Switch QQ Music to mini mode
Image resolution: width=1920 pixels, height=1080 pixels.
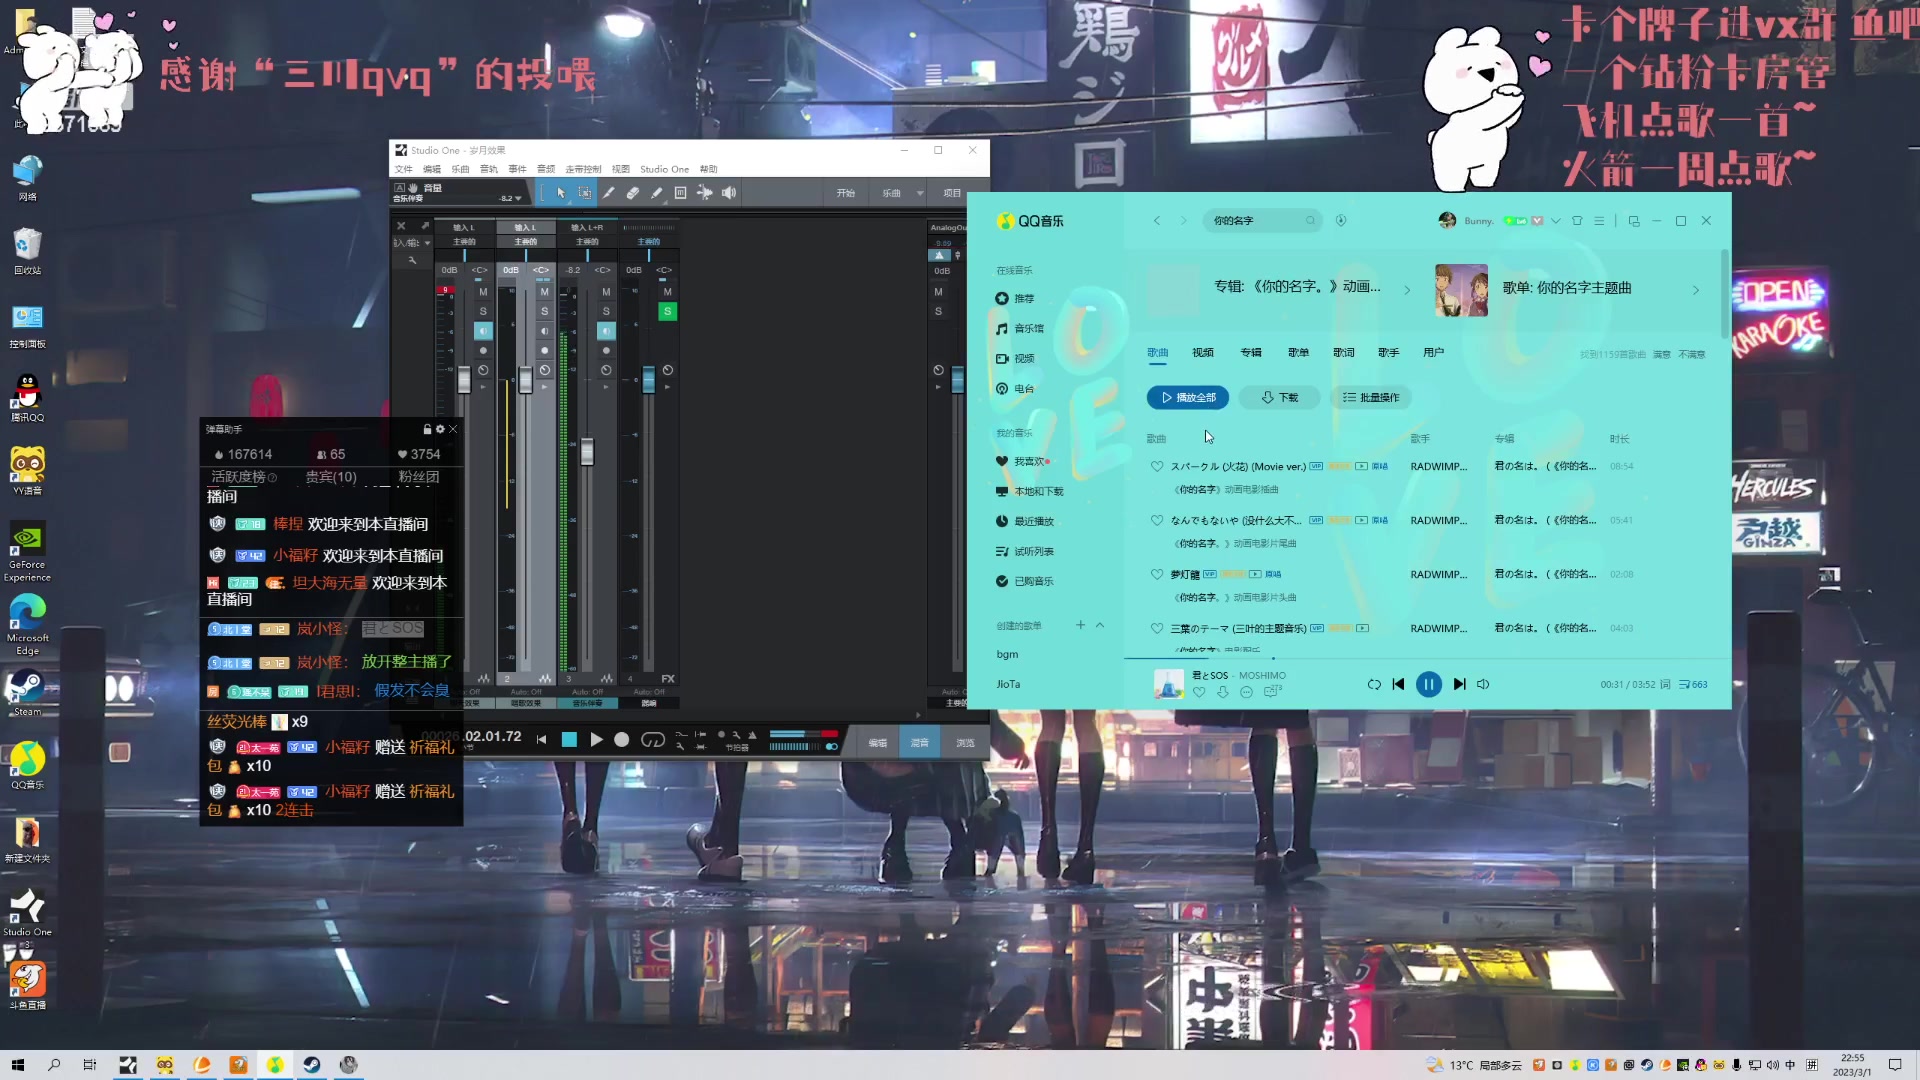[x=1634, y=221]
